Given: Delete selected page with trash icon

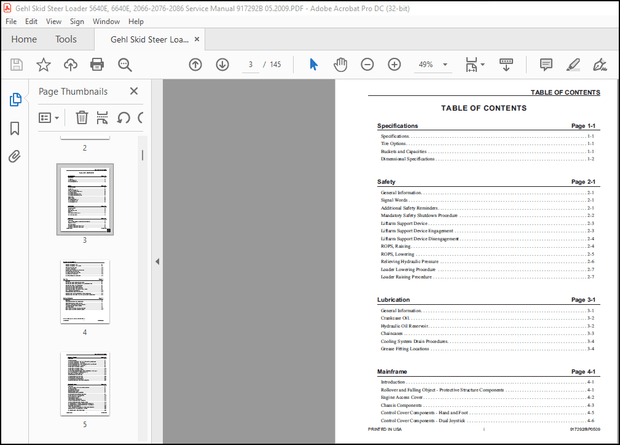Looking at the screenshot, I should 82,117.
